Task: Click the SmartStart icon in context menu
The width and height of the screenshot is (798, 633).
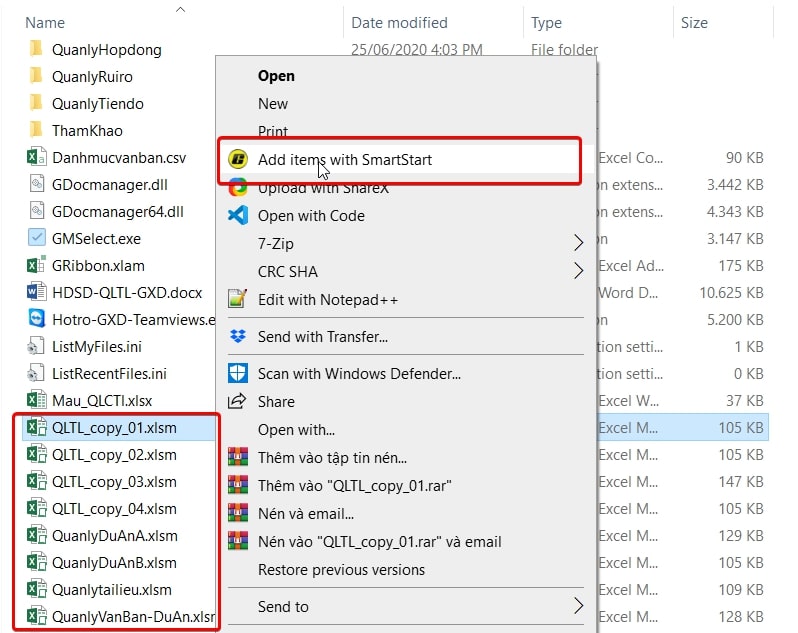Action: click(x=238, y=159)
